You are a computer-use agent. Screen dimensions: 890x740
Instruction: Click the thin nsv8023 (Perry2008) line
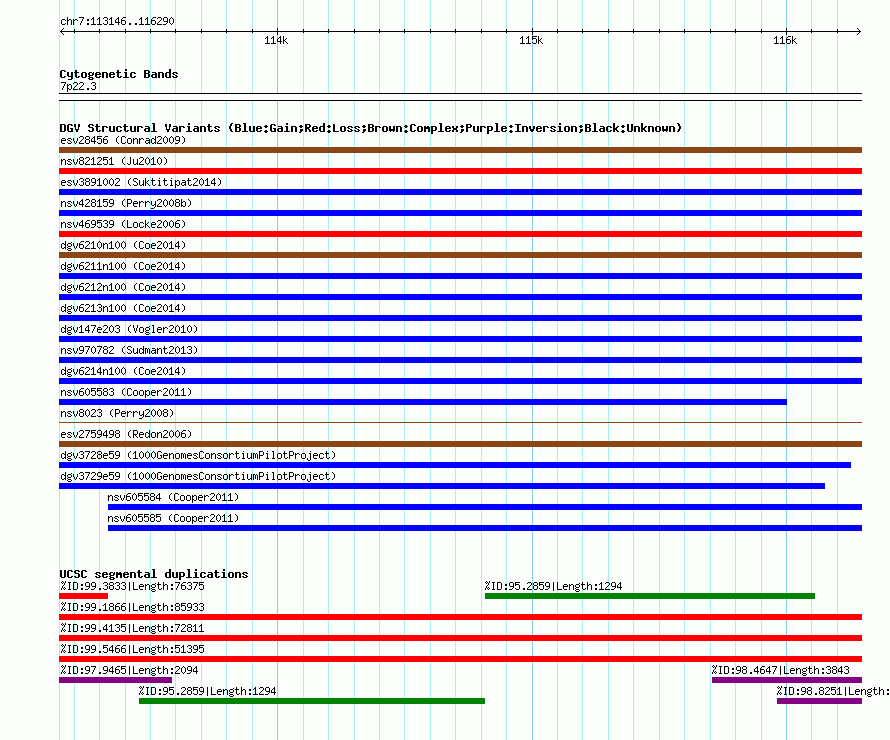click(460, 423)
